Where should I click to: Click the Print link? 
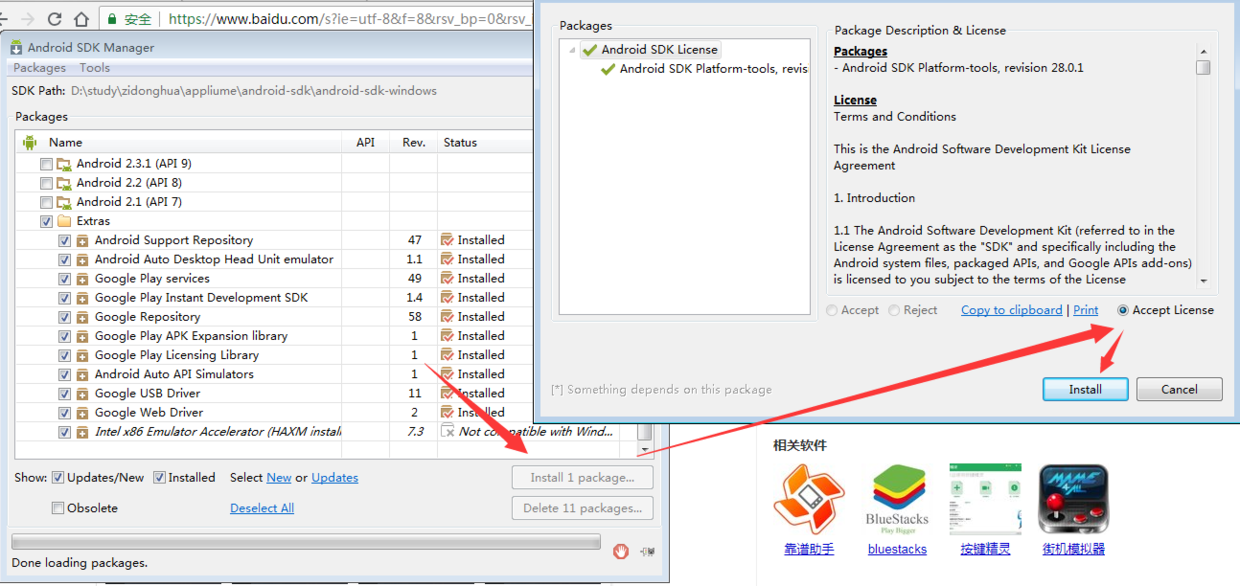coord(1086,310)
